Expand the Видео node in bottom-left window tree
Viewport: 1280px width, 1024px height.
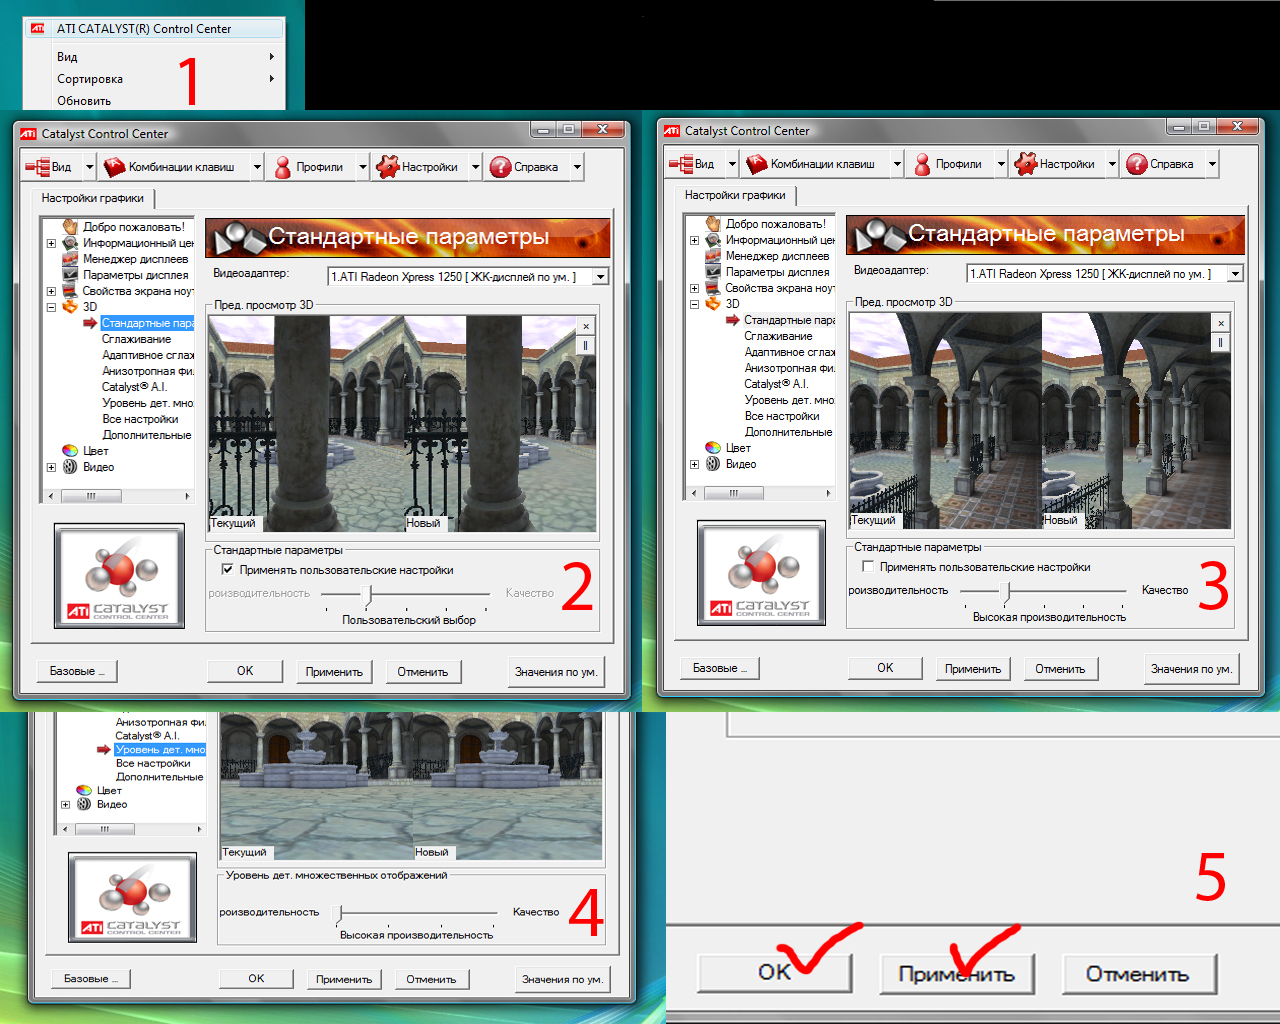coord(66,804)
